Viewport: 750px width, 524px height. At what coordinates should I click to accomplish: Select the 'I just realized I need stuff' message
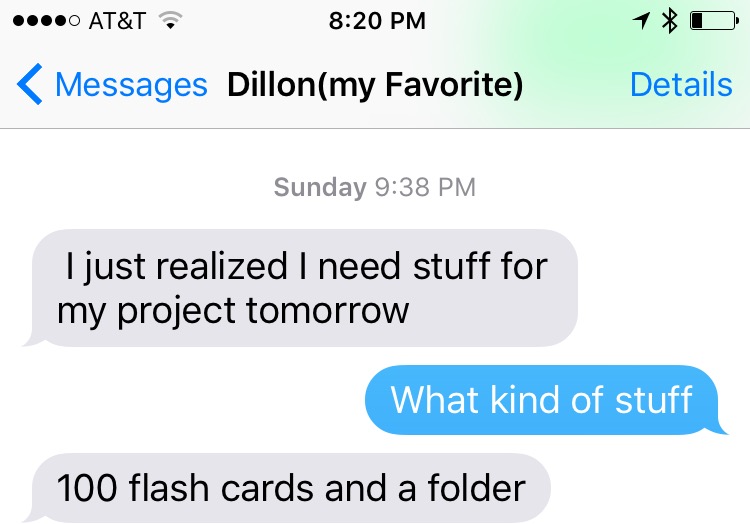click(x=303, y=288)
